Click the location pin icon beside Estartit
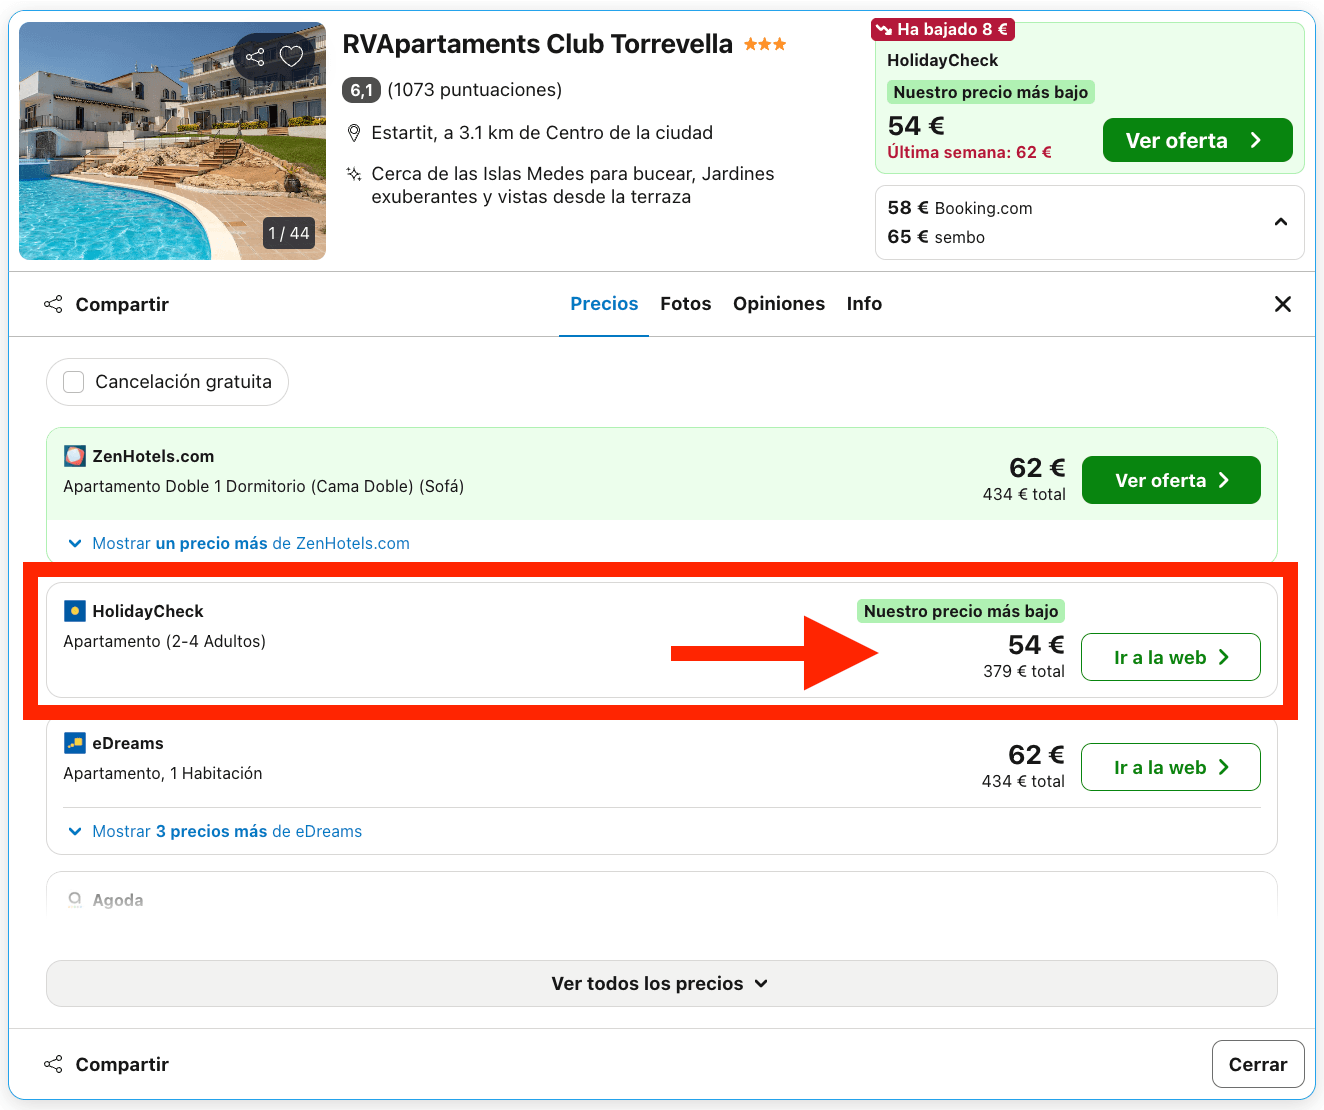The height and width of the screenshot is (1110, 1324). 353,133
